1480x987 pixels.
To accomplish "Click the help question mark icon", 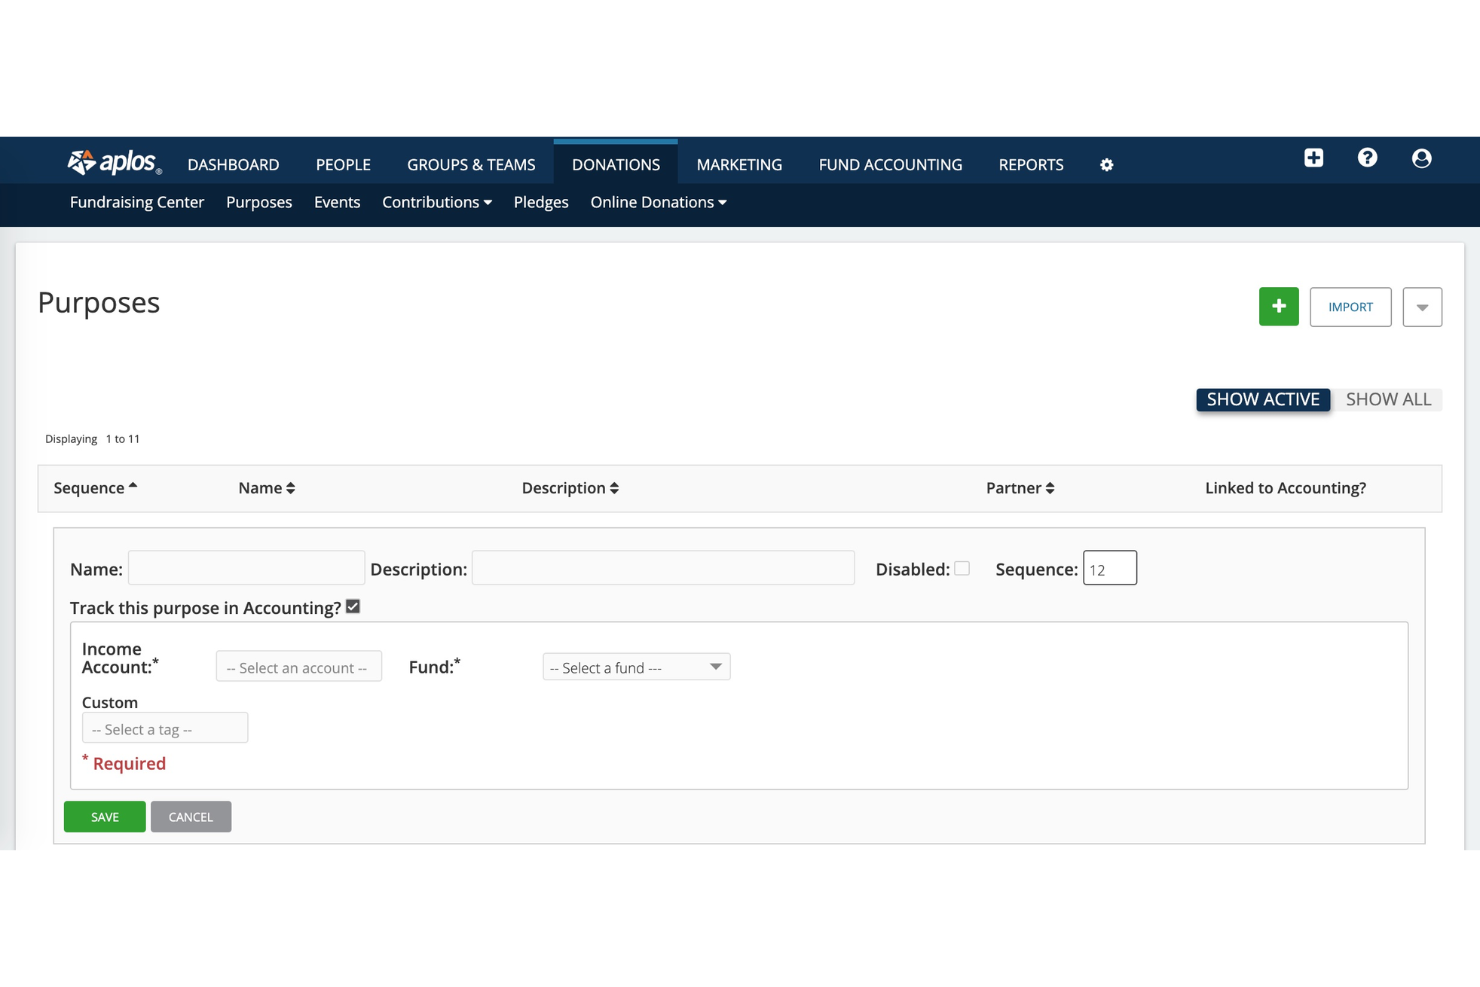I will 1367,158.
